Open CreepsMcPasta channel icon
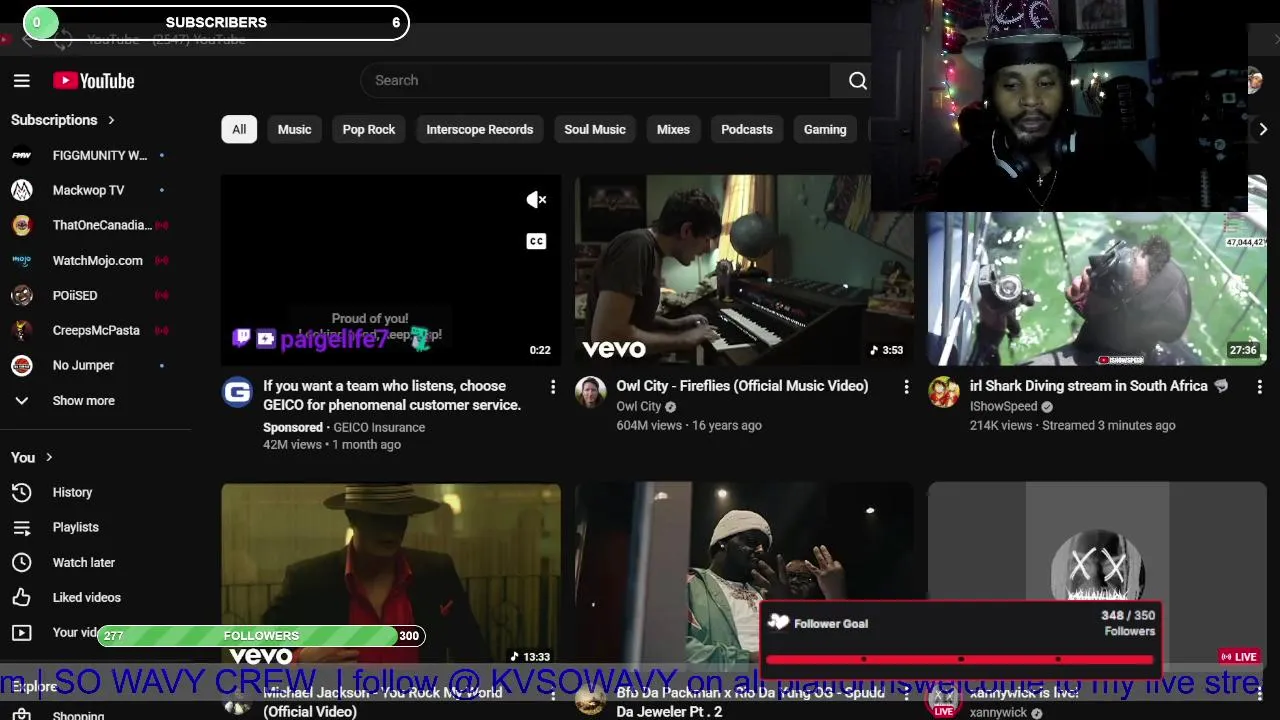The height and width of the screenshot is (720, 1280). [x=21, y=330]
